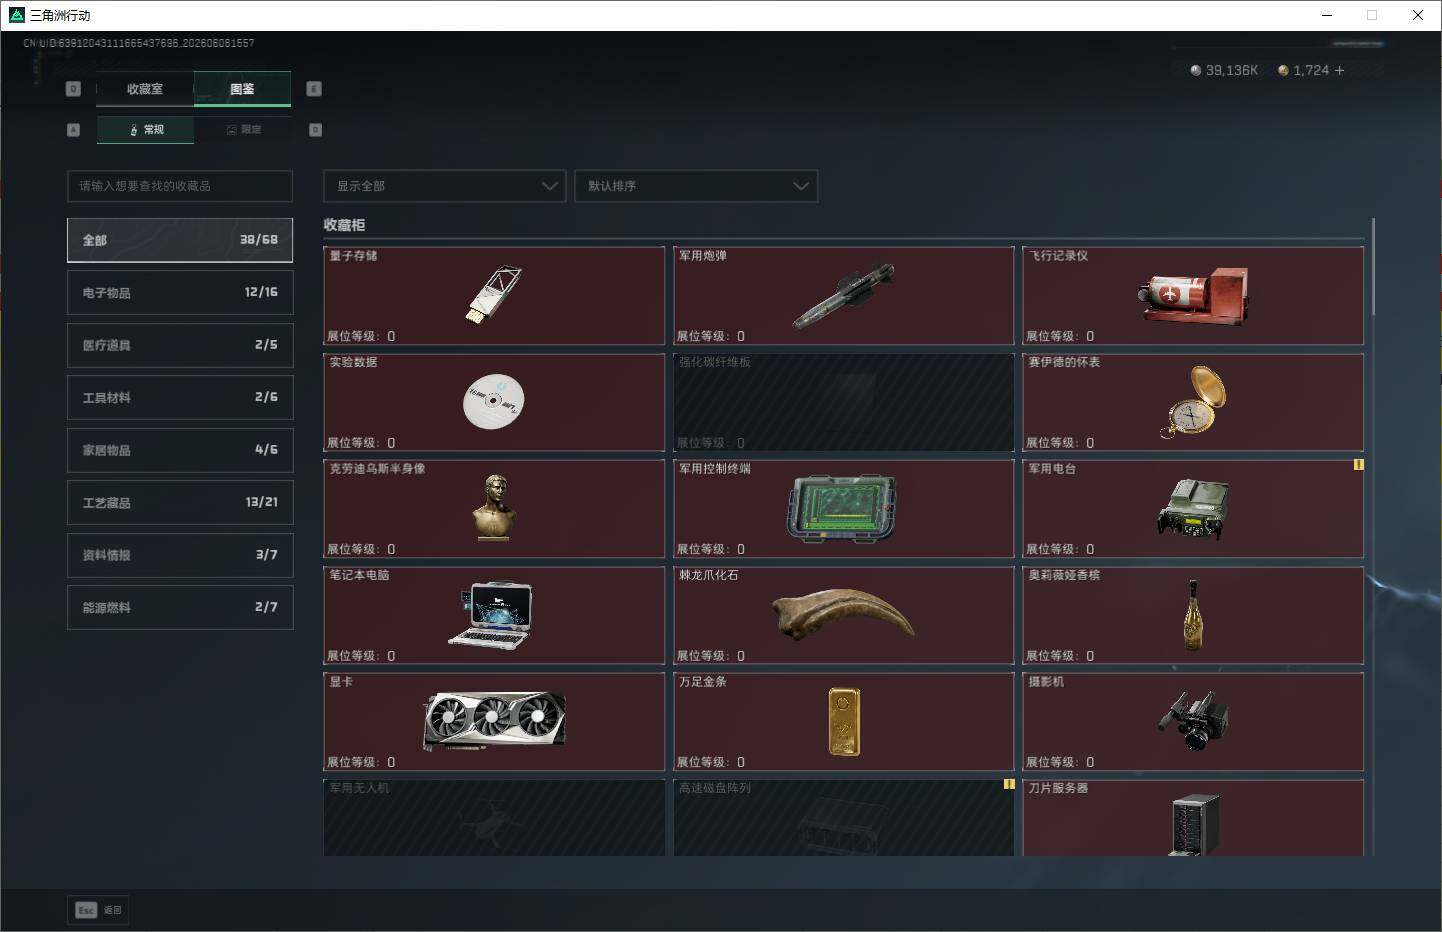1442x932 pixels.
Task: Filter by 电子物品 category
Action: click(180, 292)
